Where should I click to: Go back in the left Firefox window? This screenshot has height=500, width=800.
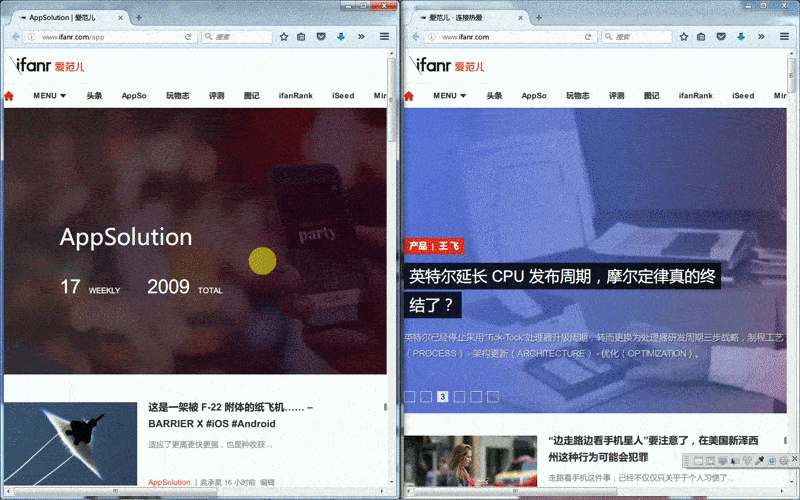15,37
